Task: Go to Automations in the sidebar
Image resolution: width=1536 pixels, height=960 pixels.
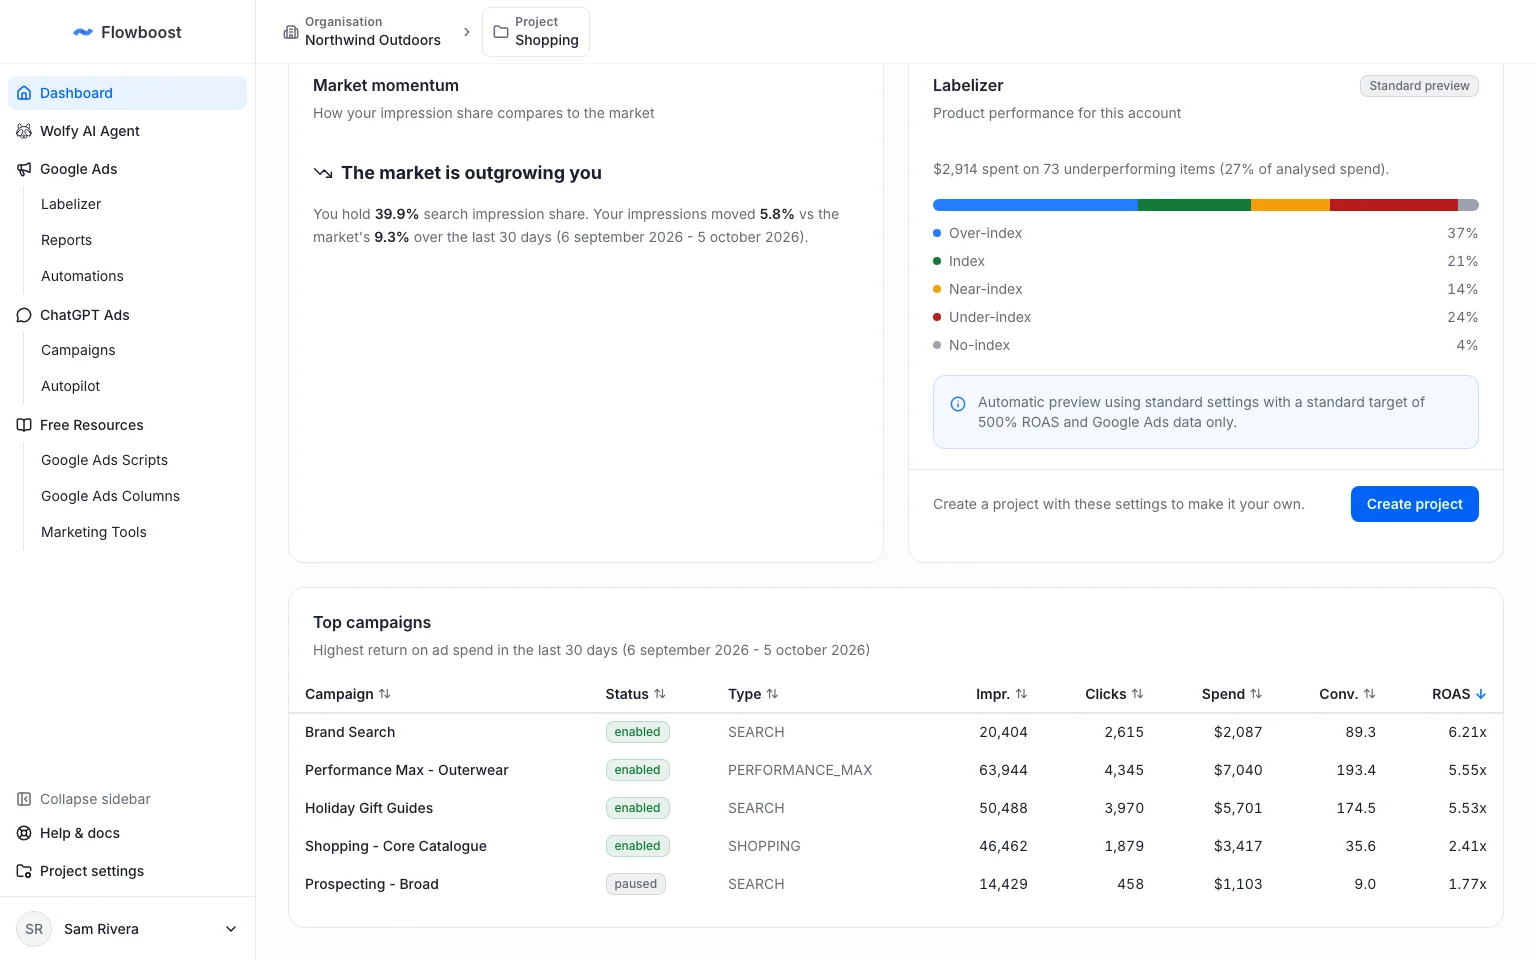Action: pyautogui.click(x=82, y=276)
